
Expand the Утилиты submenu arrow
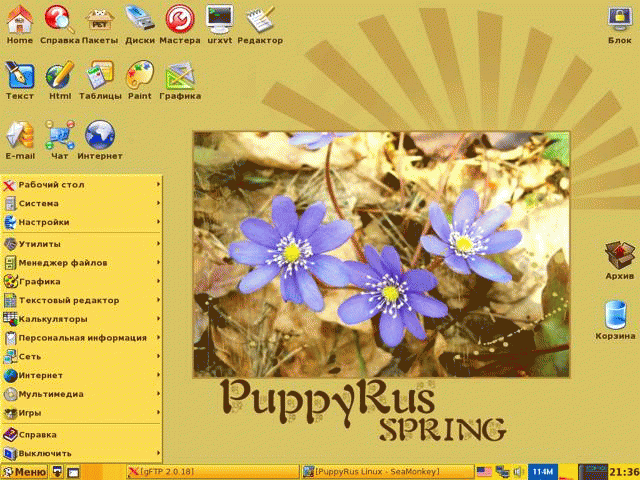tap(158, 244)
